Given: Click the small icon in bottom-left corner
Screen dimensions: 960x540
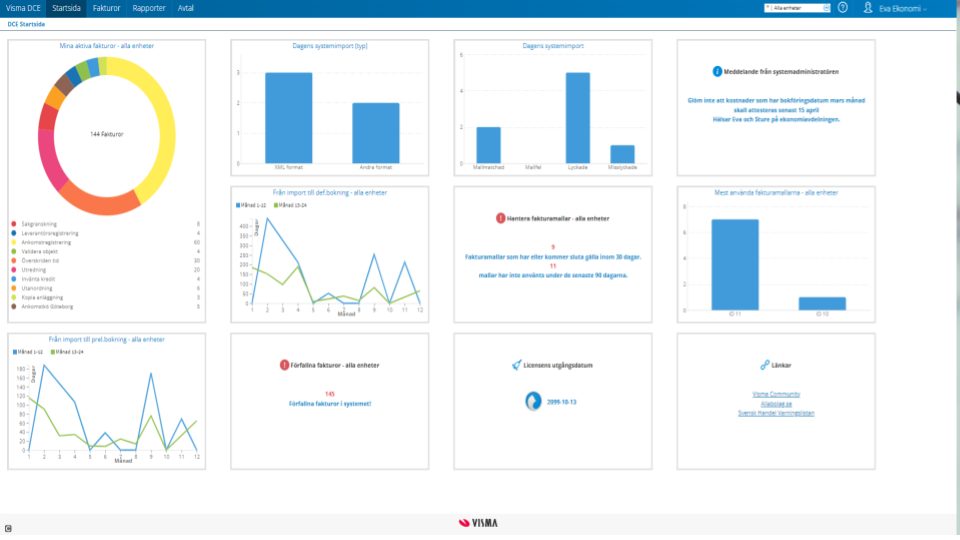Looking at the screenshot, I should pyautogui.click(x=8, y=528).
